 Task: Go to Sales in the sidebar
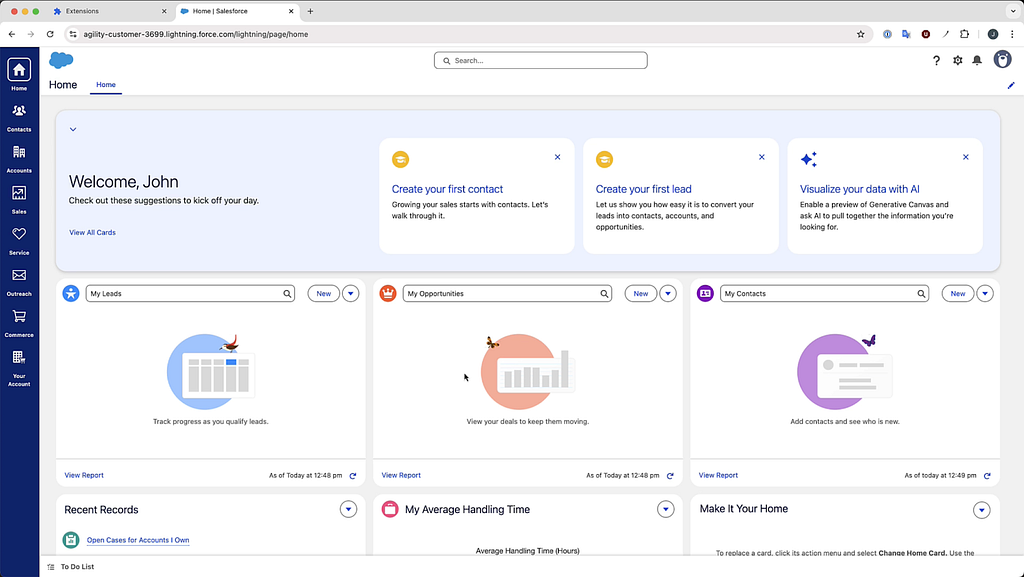[x=19, y=200]
